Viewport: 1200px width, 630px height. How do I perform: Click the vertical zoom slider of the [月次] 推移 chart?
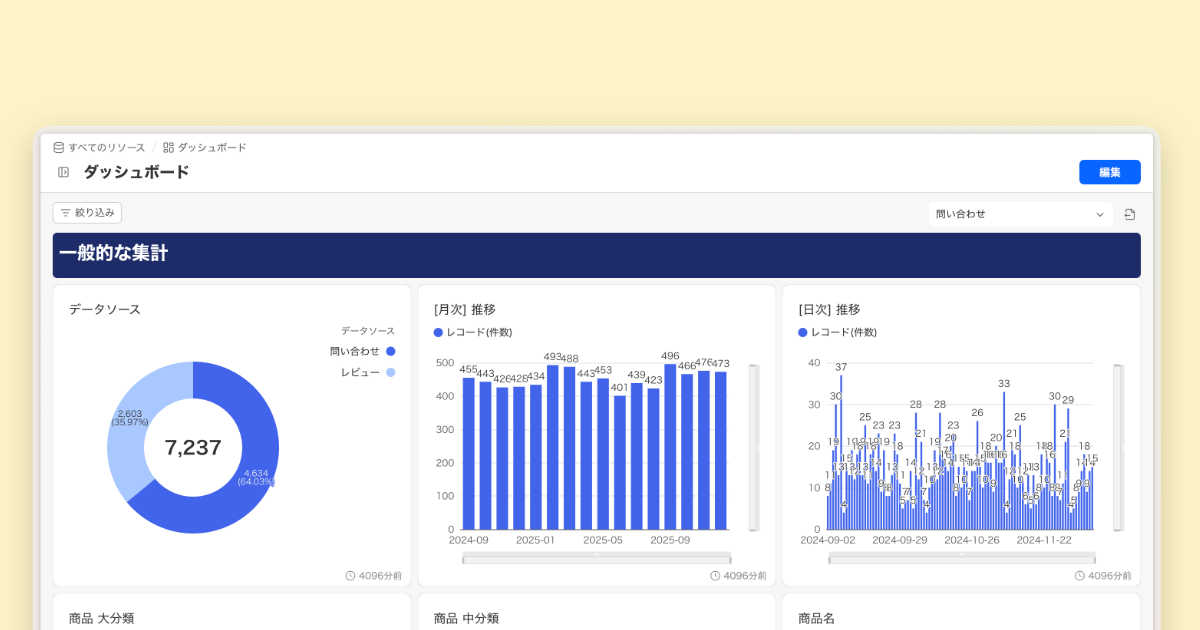tap(754, 447)
